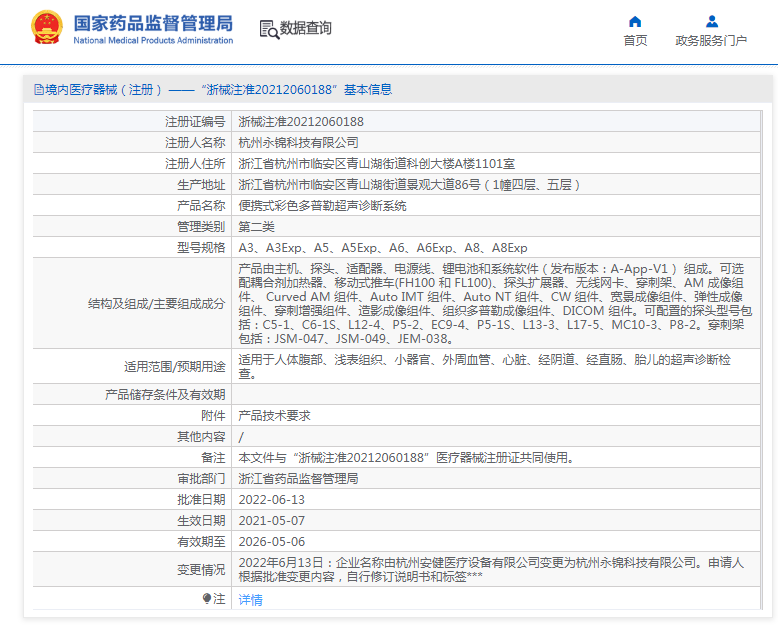Click the product name 便携式彩色多普勒超声诊断系统
Image resolution: width=778 pixels, height=629 pixels.
coord(322,206)
